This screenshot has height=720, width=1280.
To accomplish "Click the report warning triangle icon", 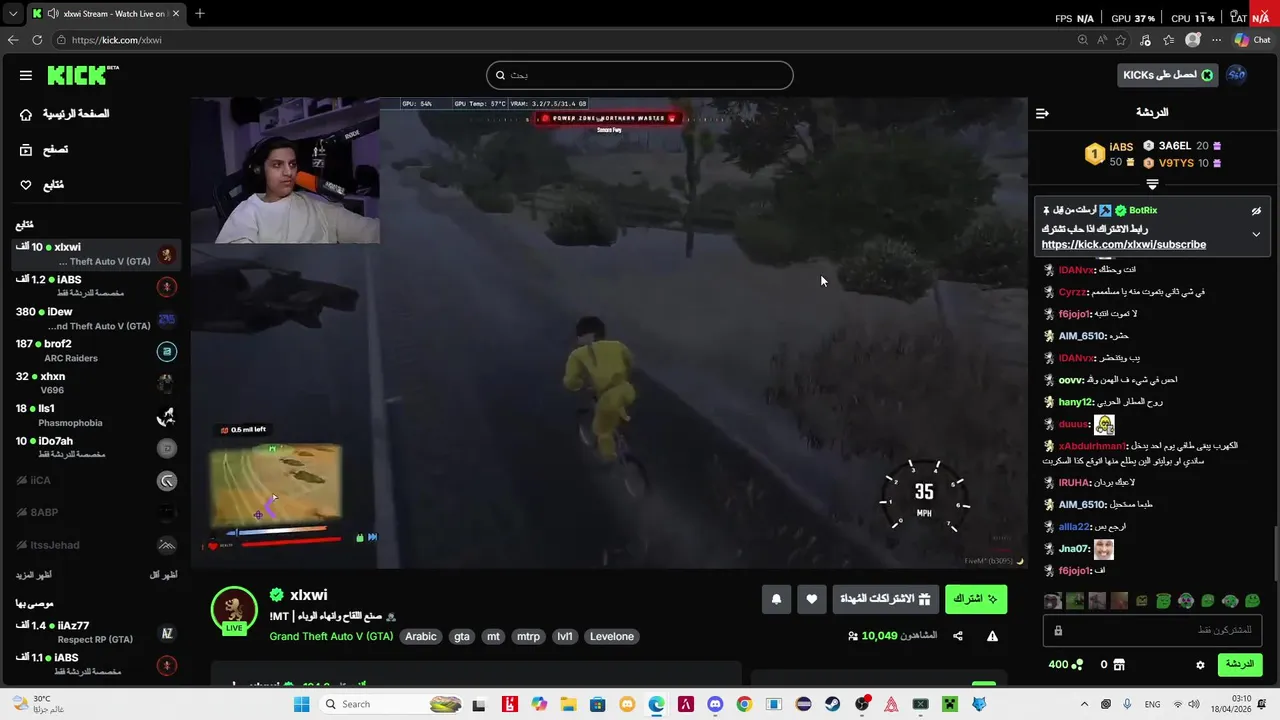I will [x=992, y=636].
